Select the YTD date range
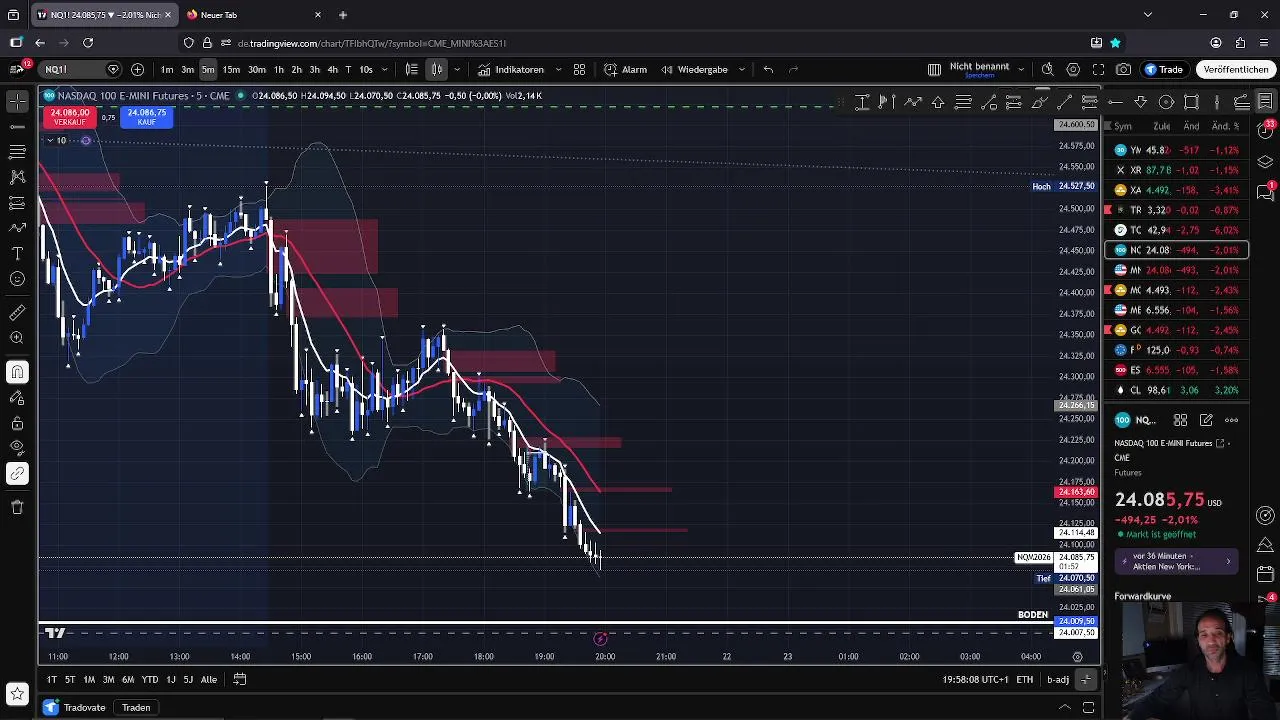 (149, 679)
